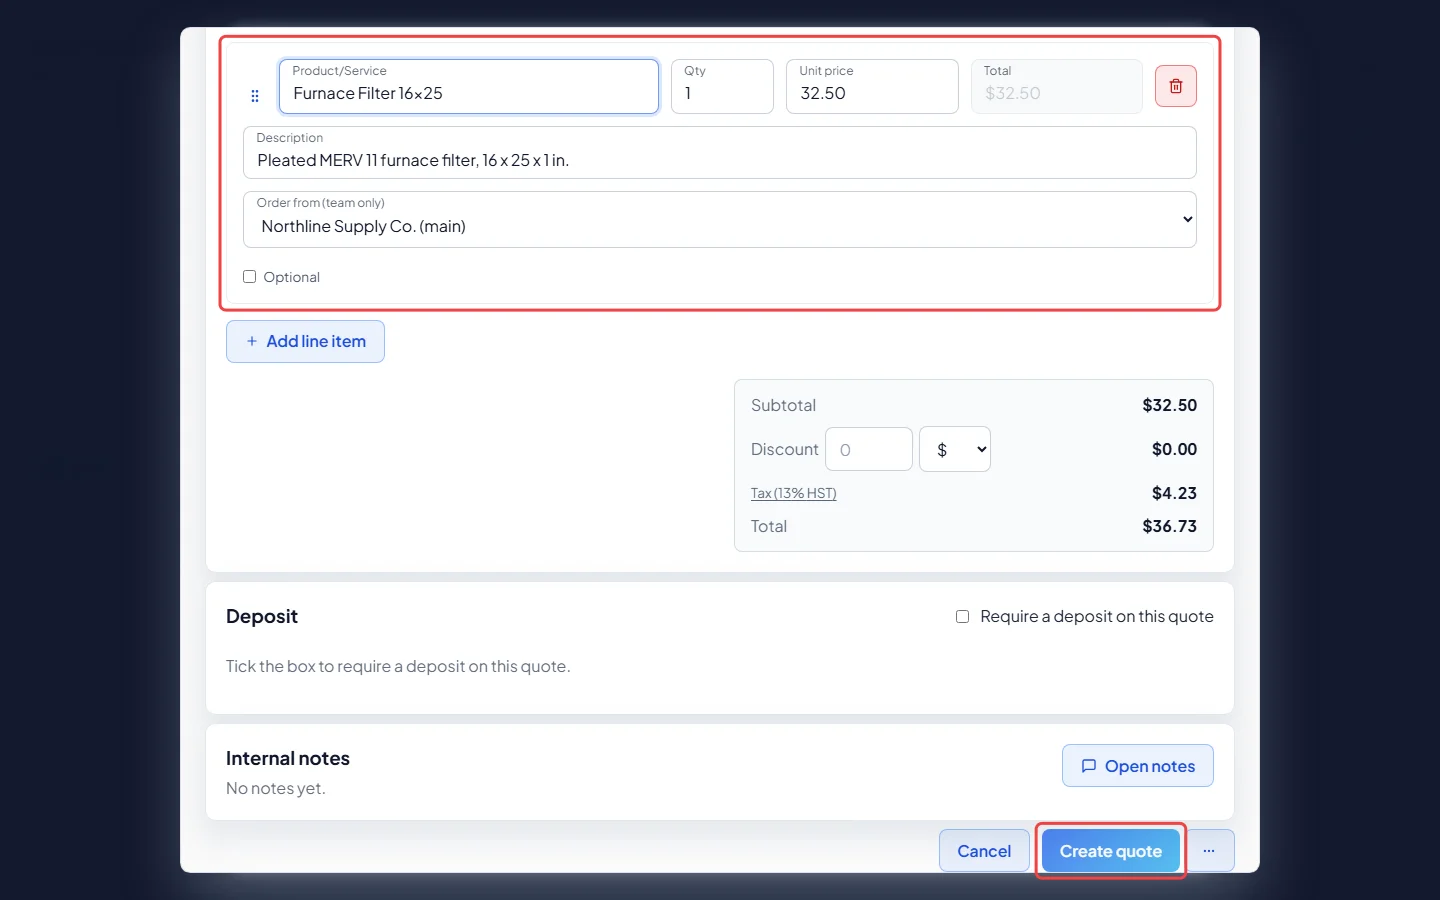Tick Require a deposit on this quote
This screenshot has width=1440, height=900.
[962, 617]
